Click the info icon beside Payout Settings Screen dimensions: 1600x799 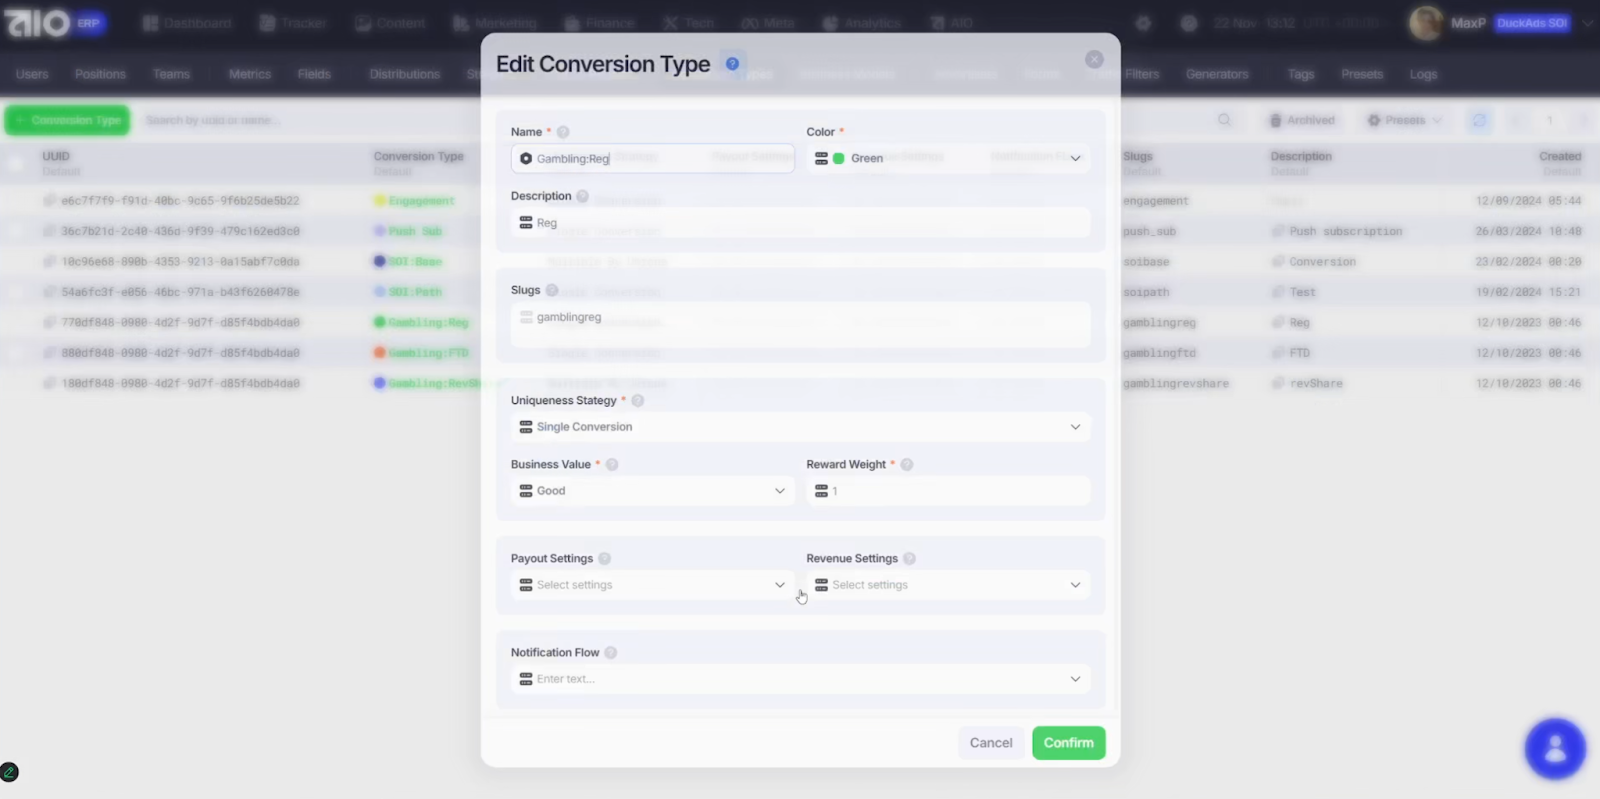(605, 559)
